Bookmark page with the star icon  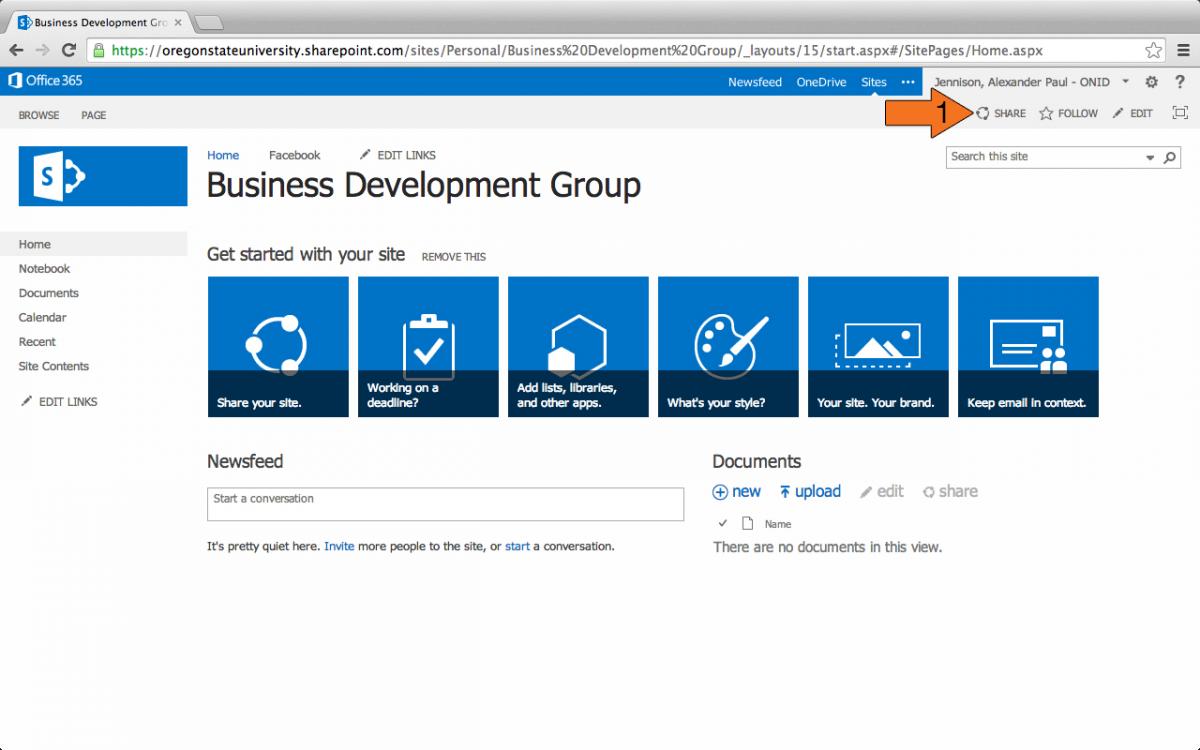[x=1153, y=50]
